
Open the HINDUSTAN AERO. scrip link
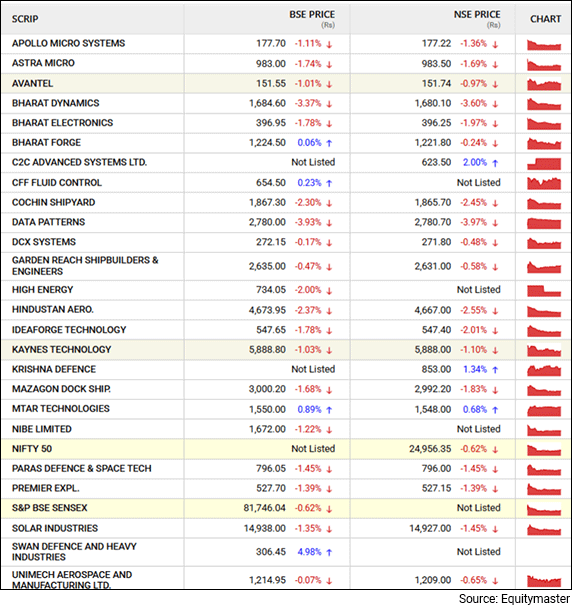(x=53, y=310)
